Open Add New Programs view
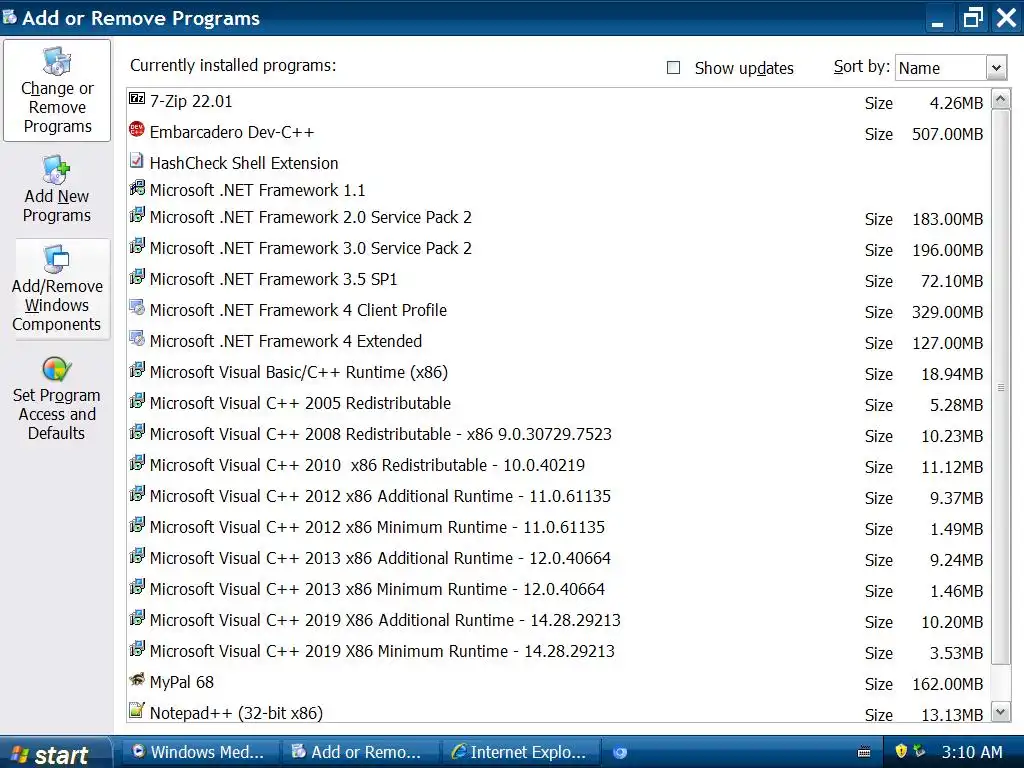Image resolution: width=1024 pixels, height=768 pixels. tap(57, 189)
